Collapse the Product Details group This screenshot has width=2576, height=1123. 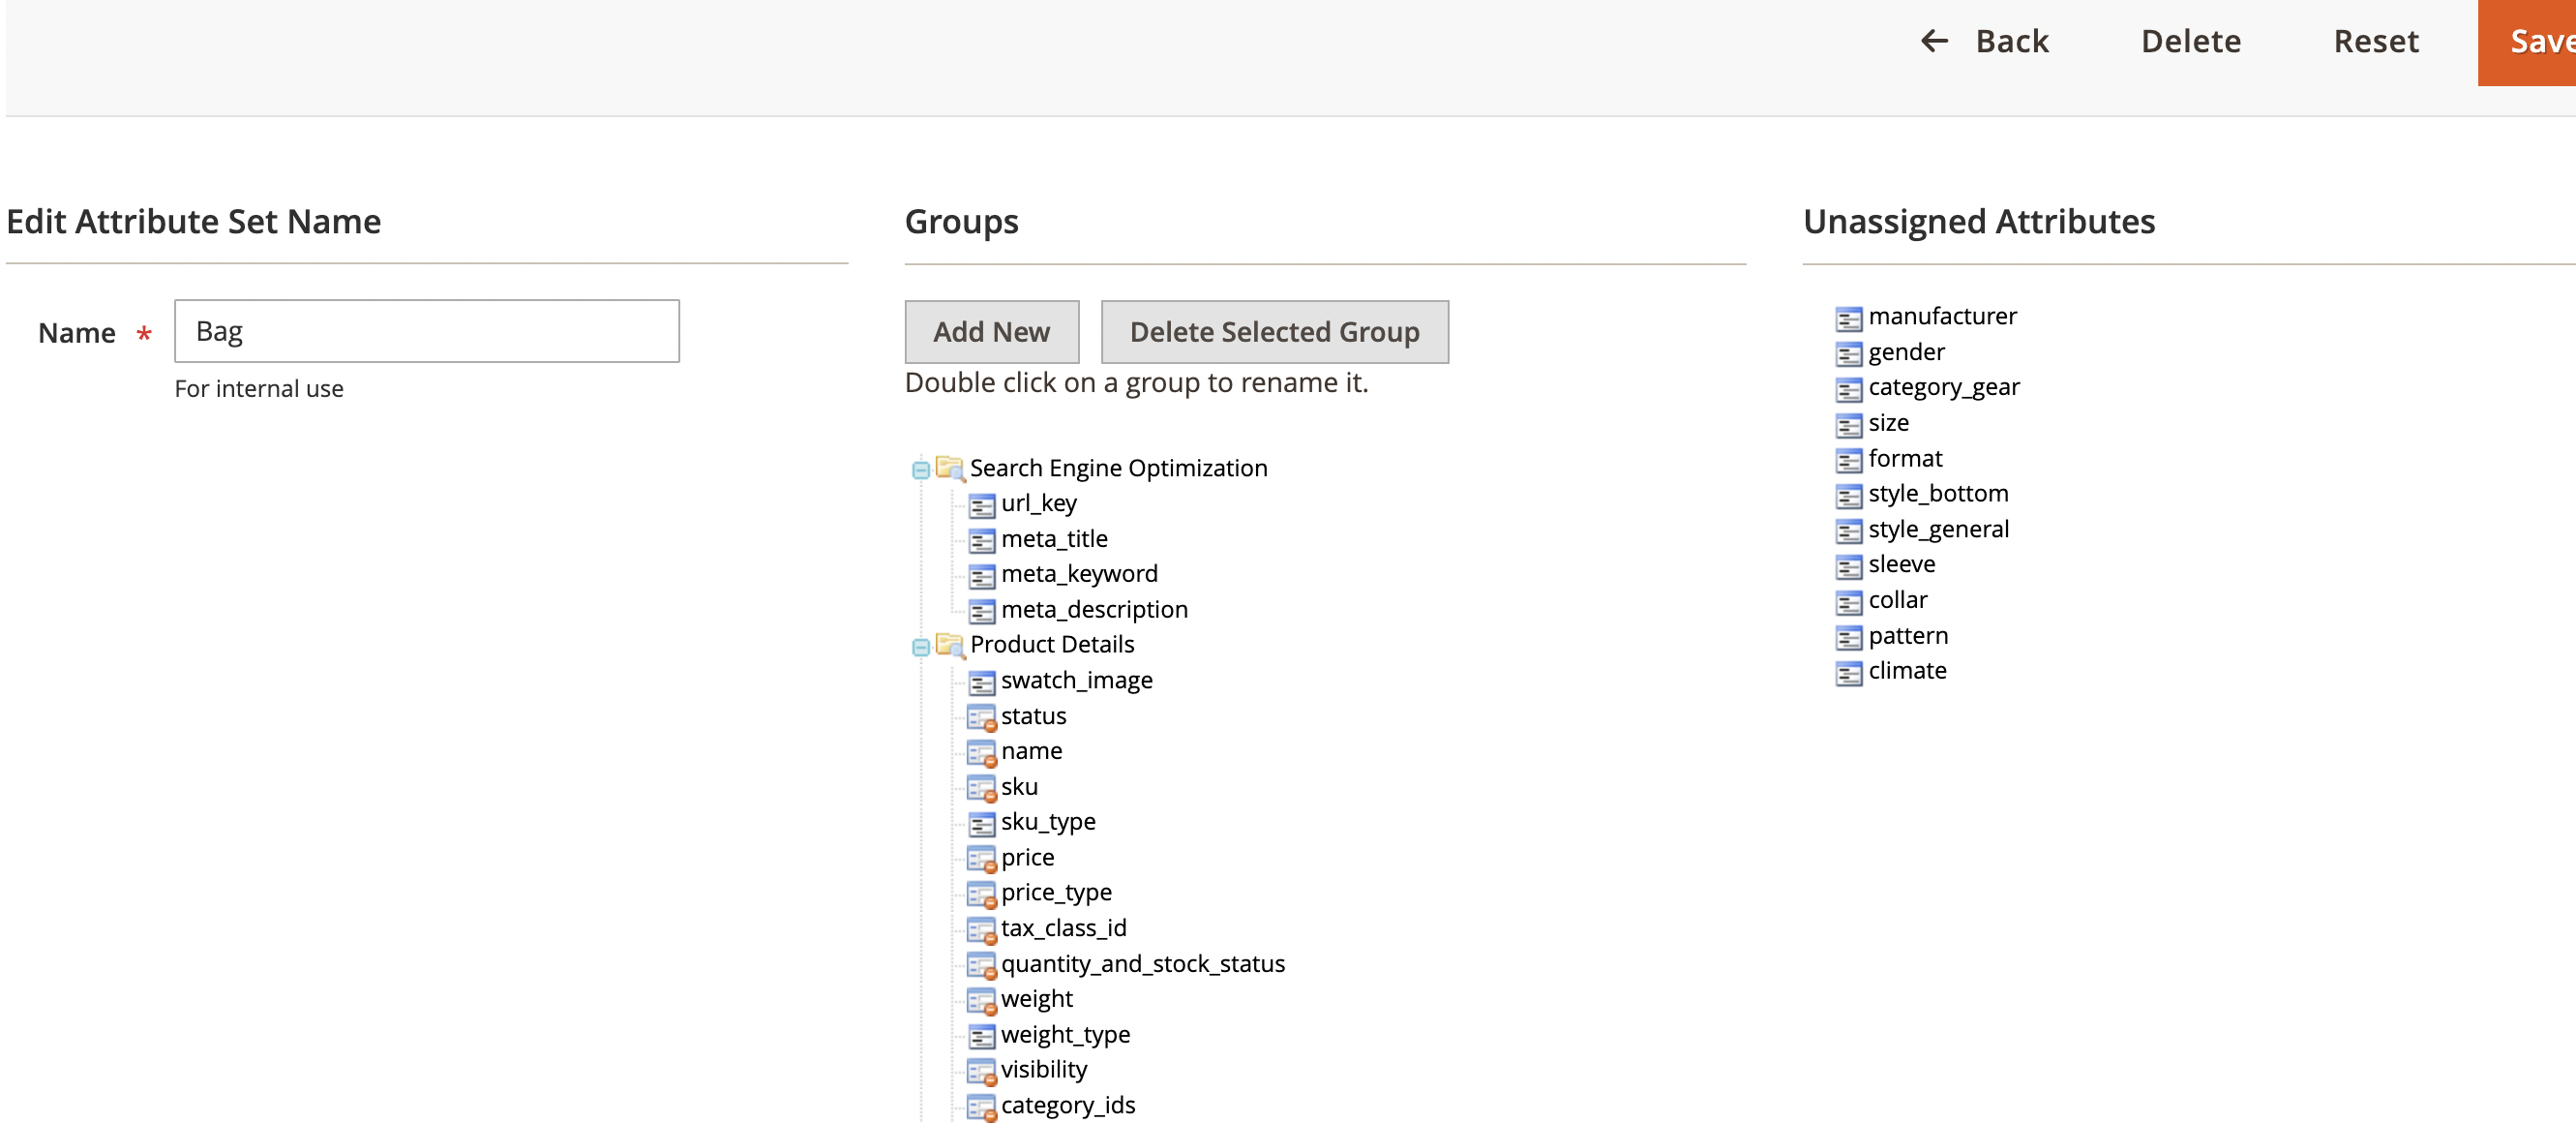921,646
